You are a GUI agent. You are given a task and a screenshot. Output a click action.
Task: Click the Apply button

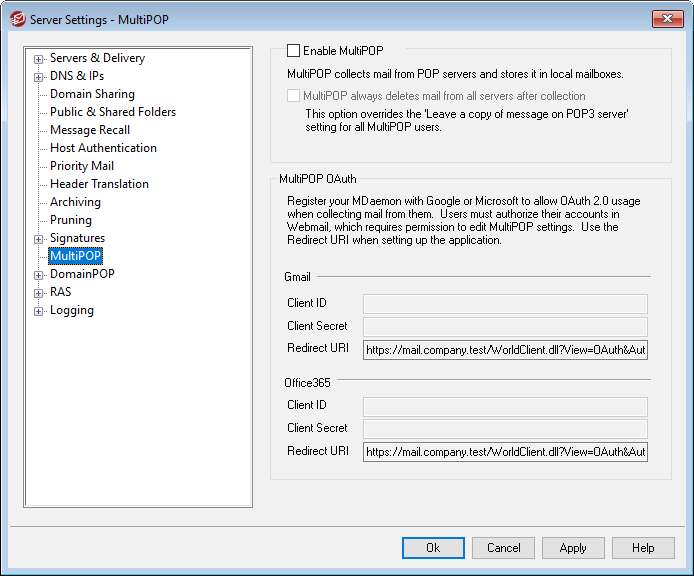point(573,548)
